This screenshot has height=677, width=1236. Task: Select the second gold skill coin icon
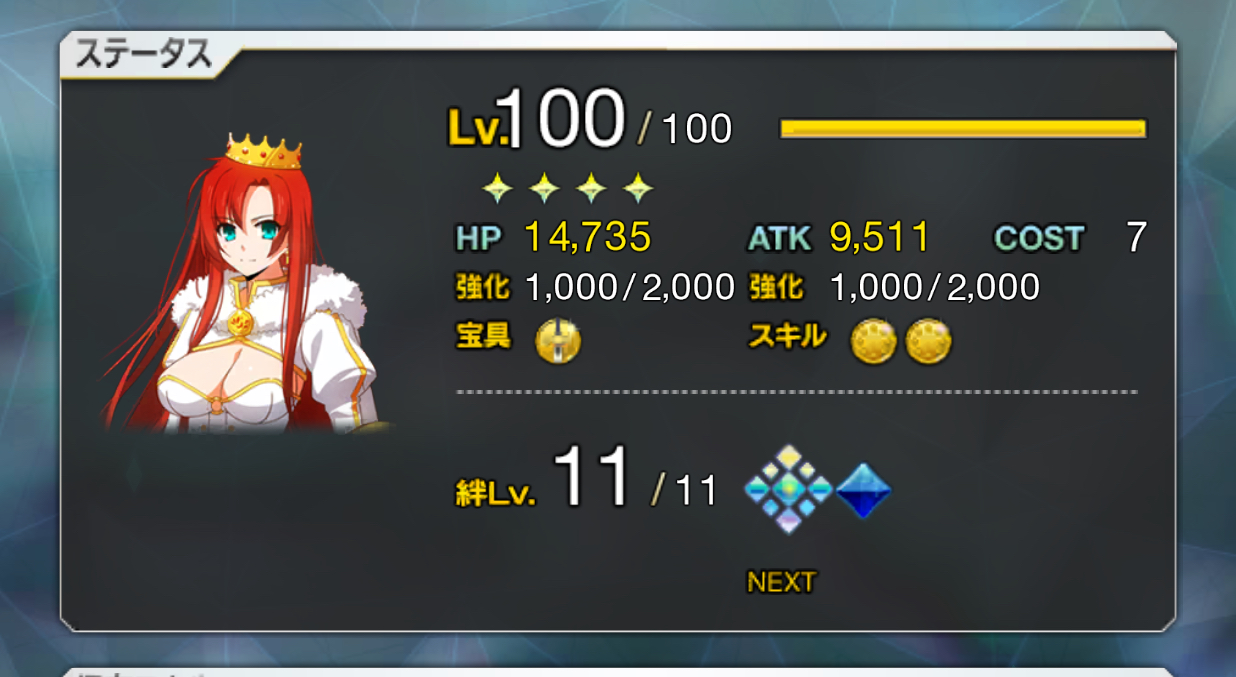(x=928, y=342)
